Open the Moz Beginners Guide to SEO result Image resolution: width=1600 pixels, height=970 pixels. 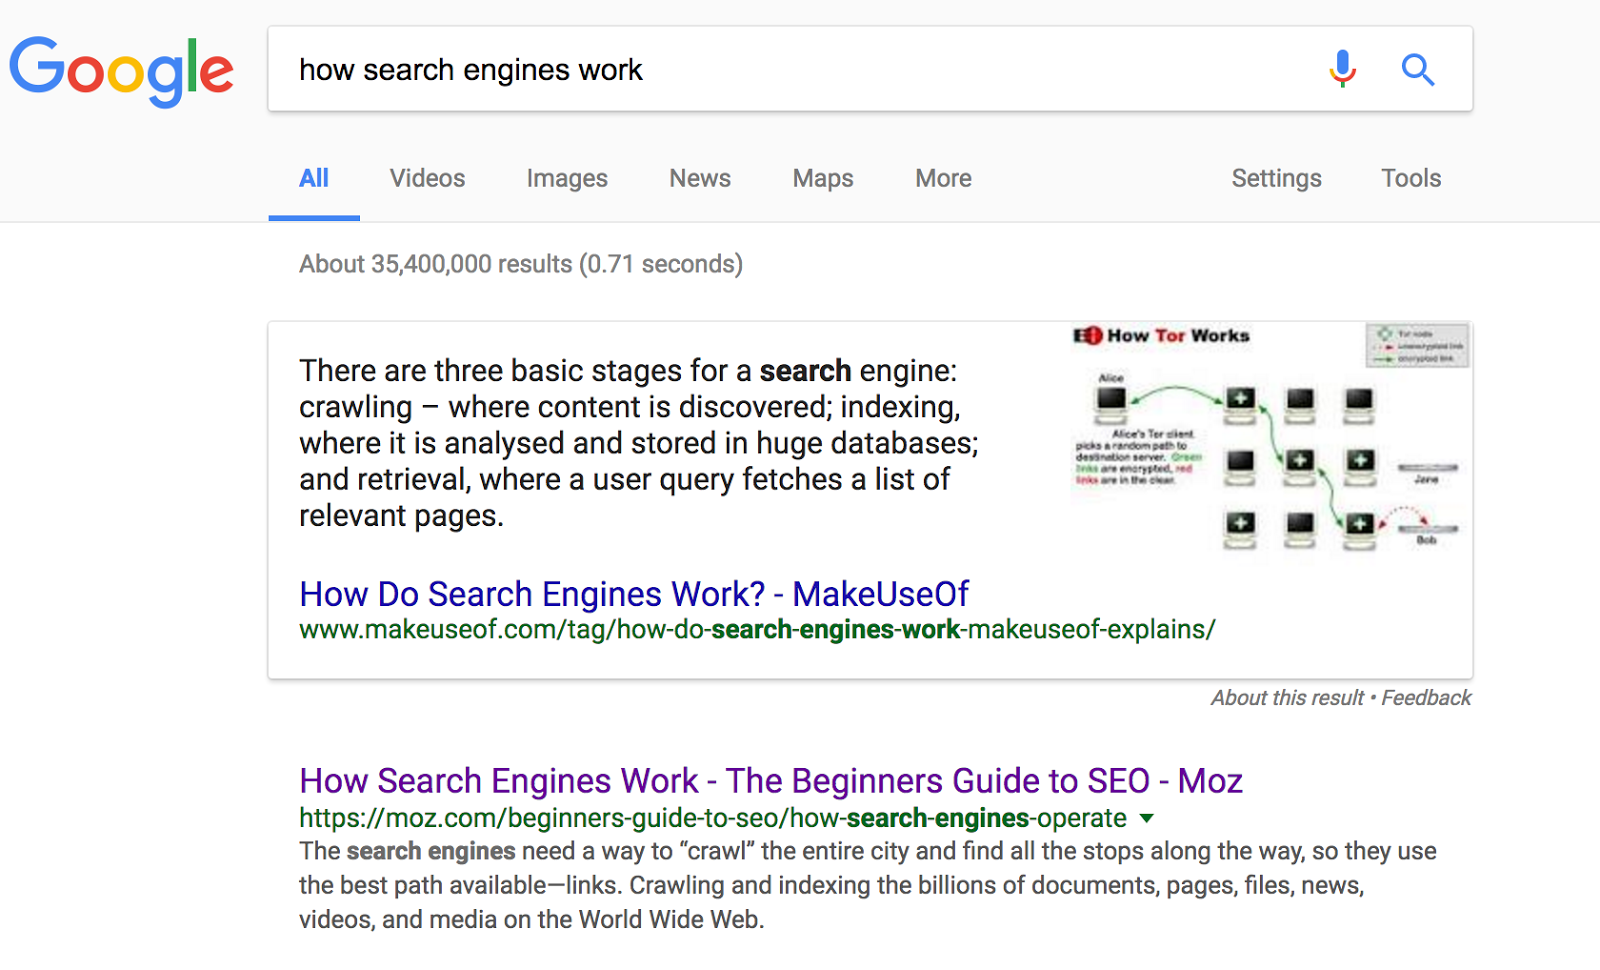tap(770, 780)
